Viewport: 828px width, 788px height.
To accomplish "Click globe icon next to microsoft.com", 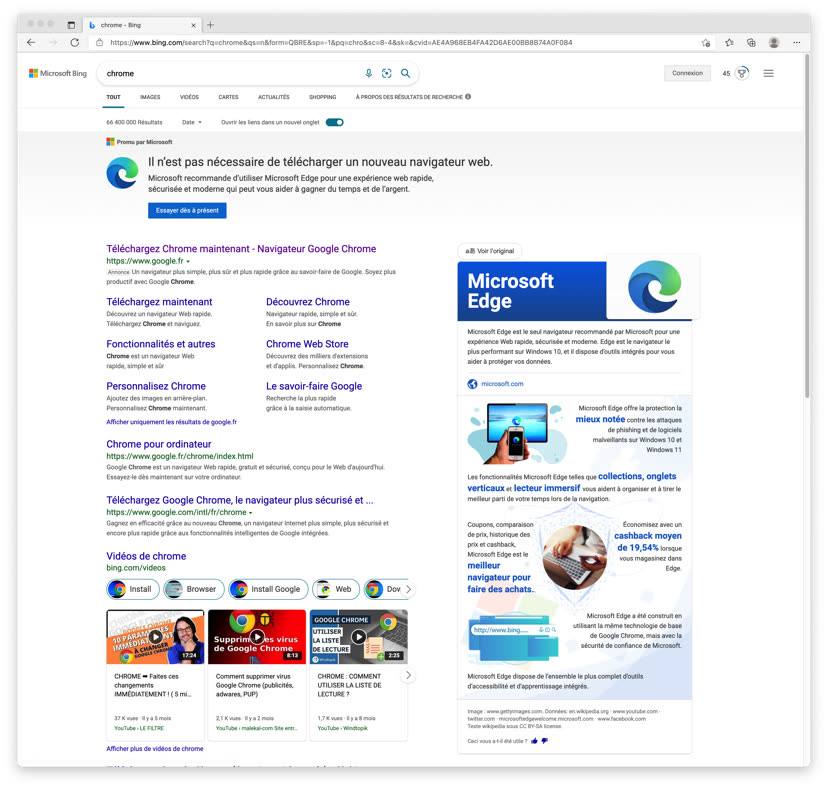I will (472, 384).
